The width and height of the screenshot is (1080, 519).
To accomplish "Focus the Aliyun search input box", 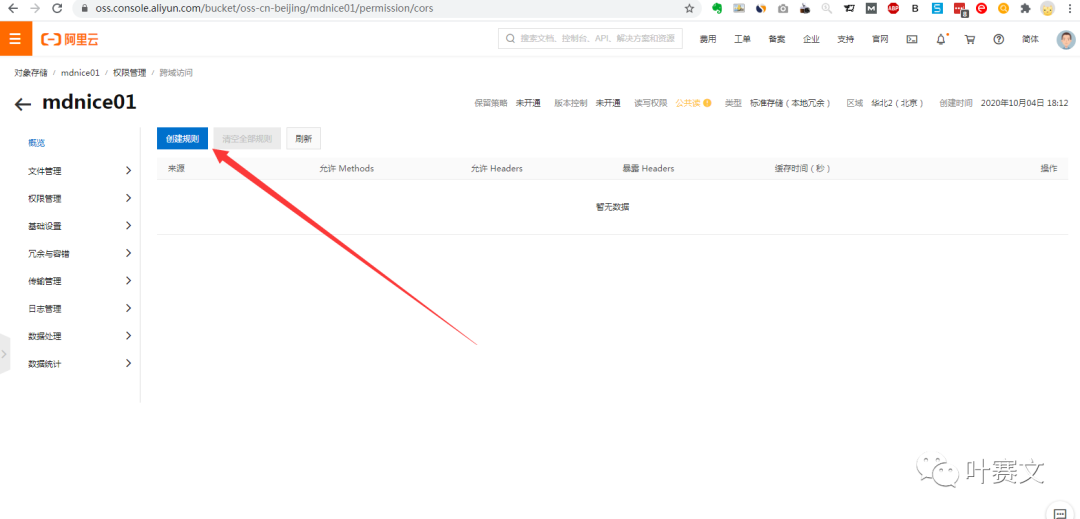I will tap(590, 39).
